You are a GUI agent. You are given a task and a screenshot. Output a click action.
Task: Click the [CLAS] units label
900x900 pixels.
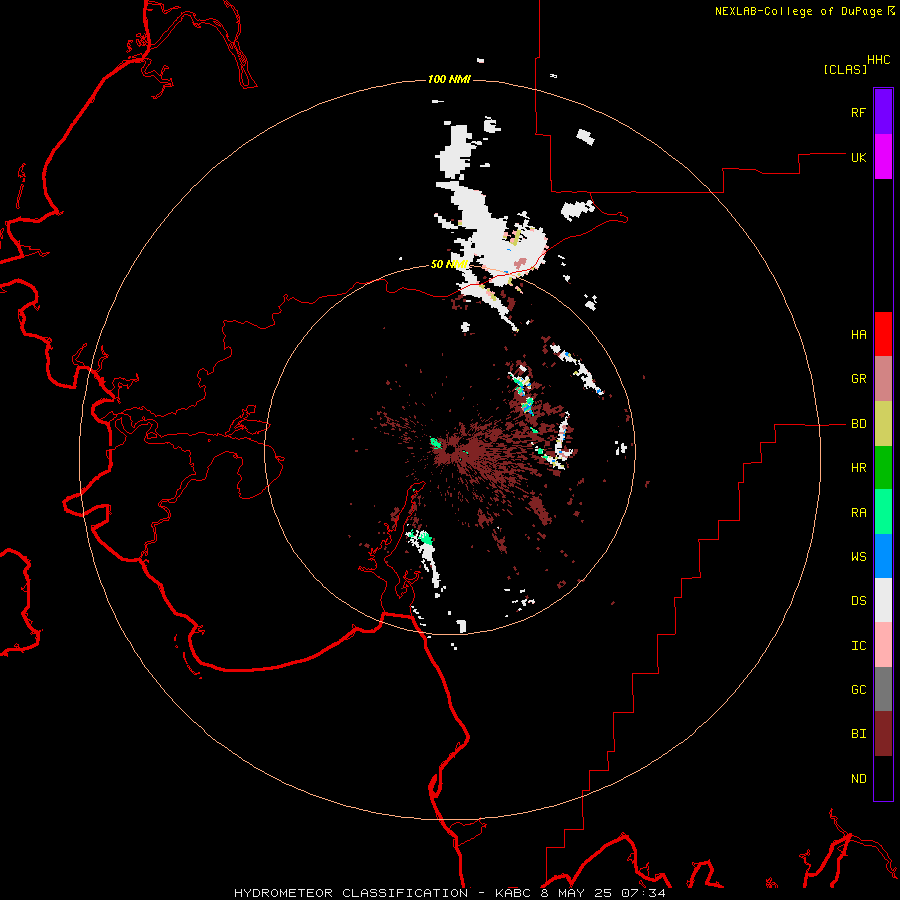(x=845, y=69)
